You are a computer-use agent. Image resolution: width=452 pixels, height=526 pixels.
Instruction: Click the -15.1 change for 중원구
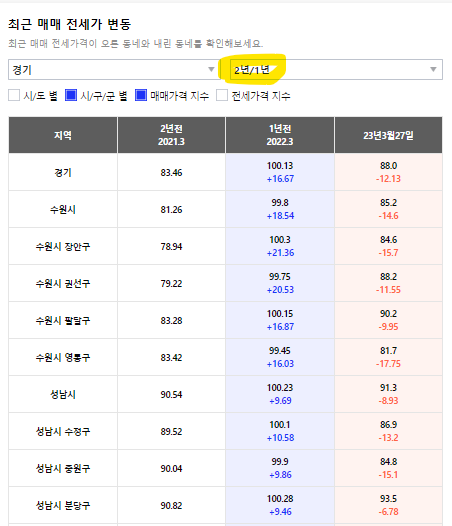[x=388, y=475]
